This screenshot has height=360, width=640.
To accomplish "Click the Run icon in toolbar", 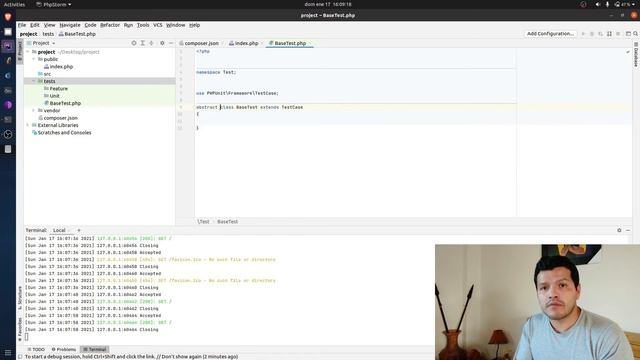I will click(584, 34).
